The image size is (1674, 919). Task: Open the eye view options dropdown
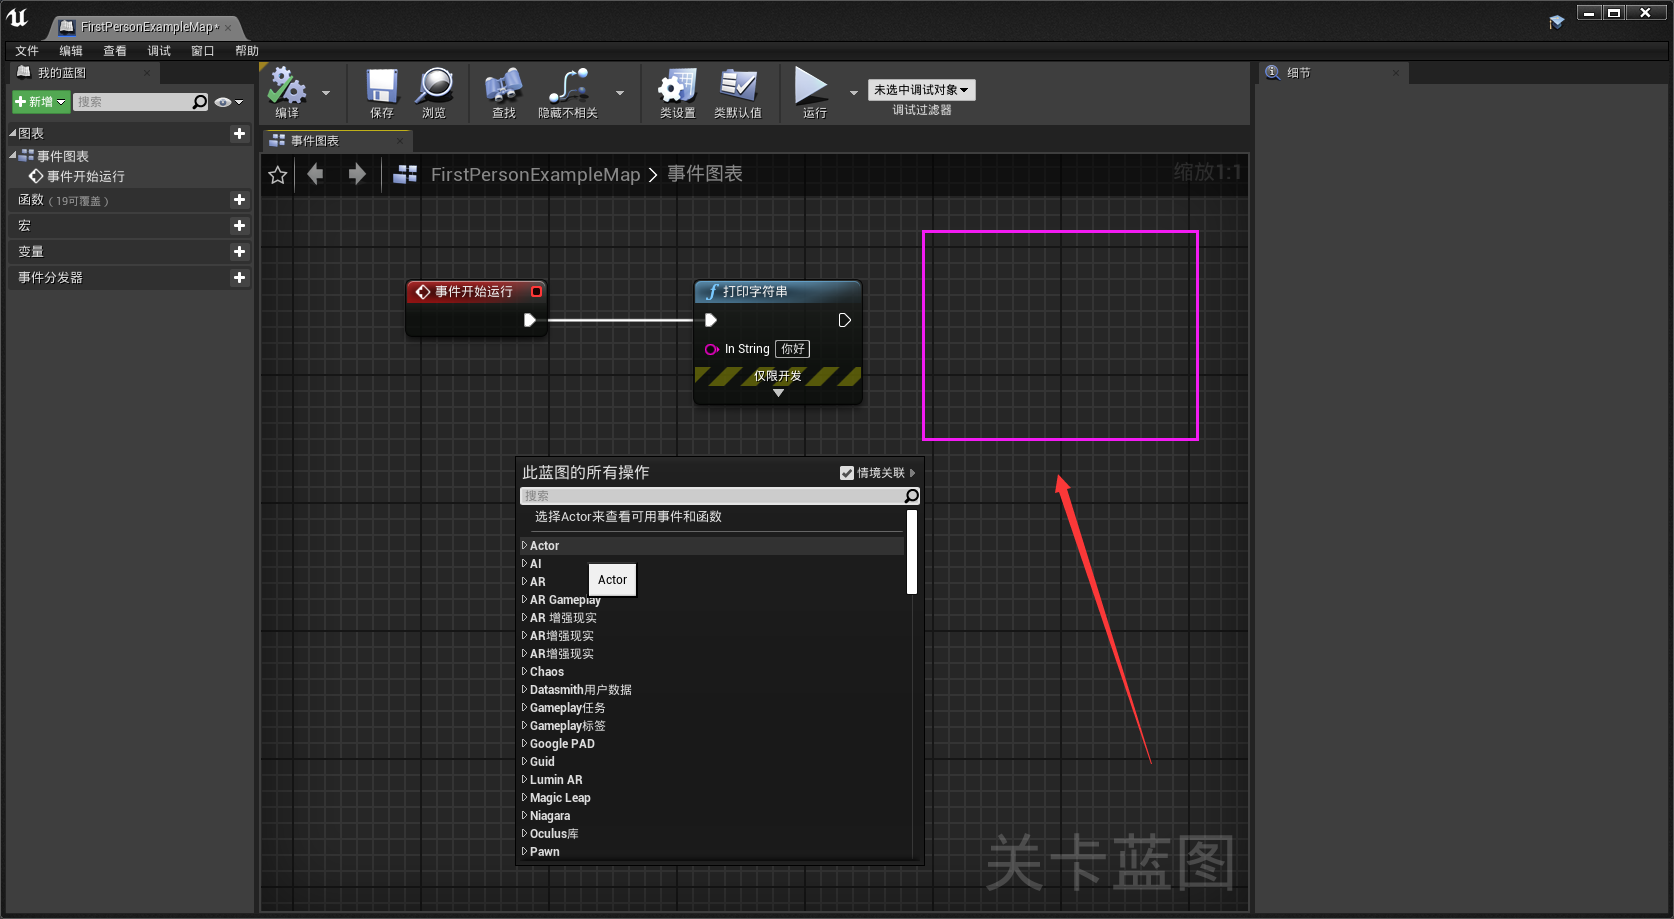coord(229,102)
